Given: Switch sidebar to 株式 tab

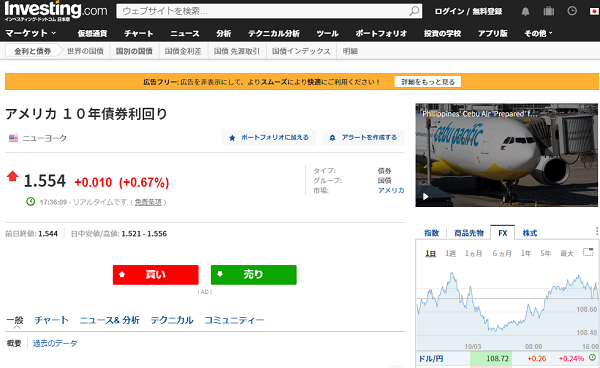Looking at the screenshot, I should coord(530,233).
